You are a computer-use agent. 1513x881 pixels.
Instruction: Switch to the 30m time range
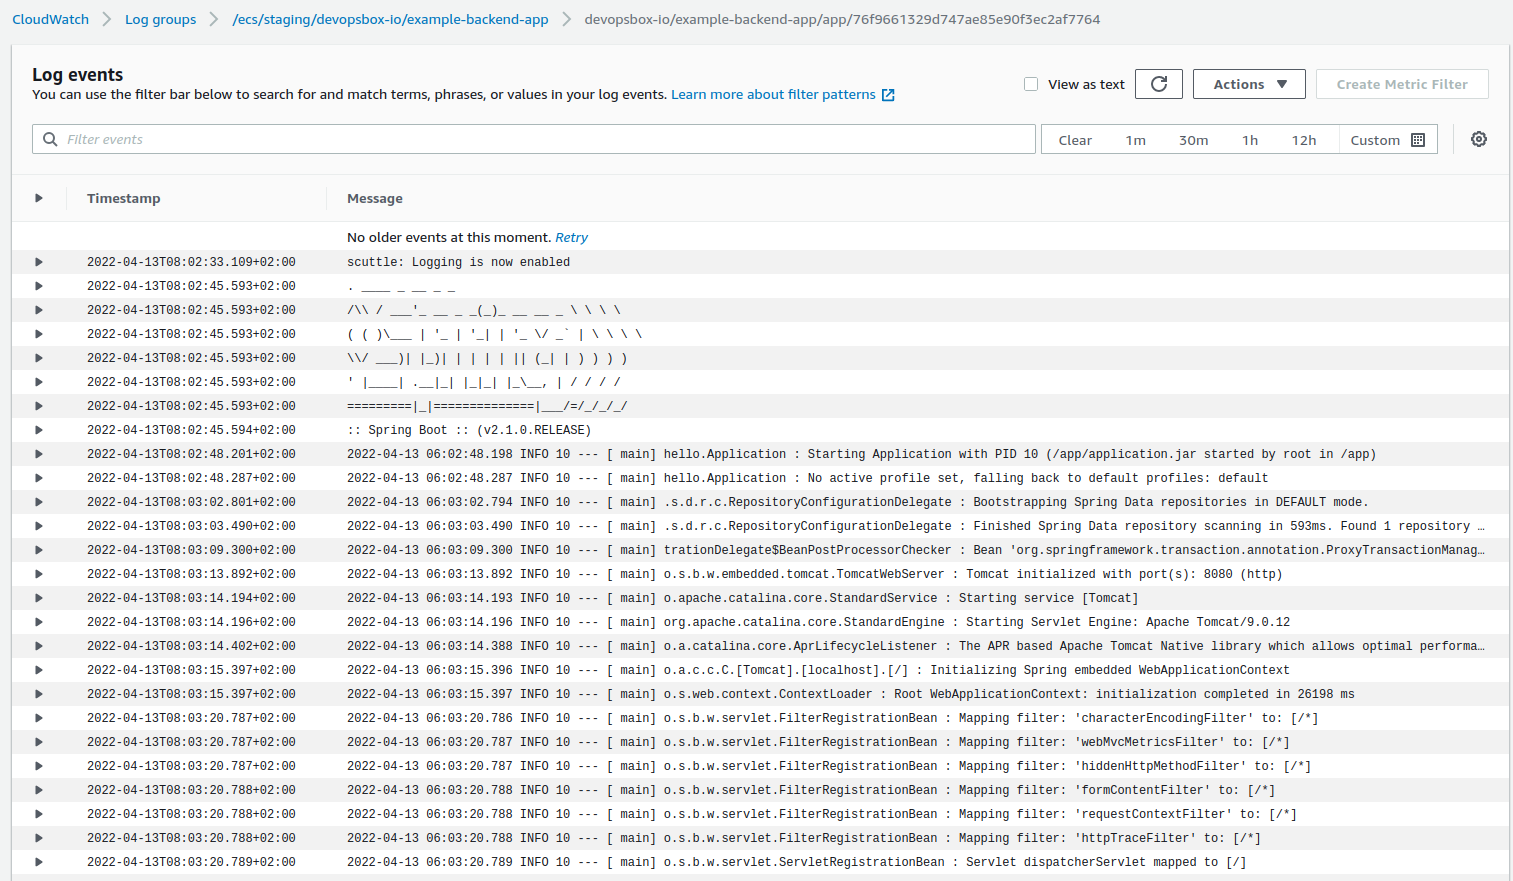pos(1193,140)
